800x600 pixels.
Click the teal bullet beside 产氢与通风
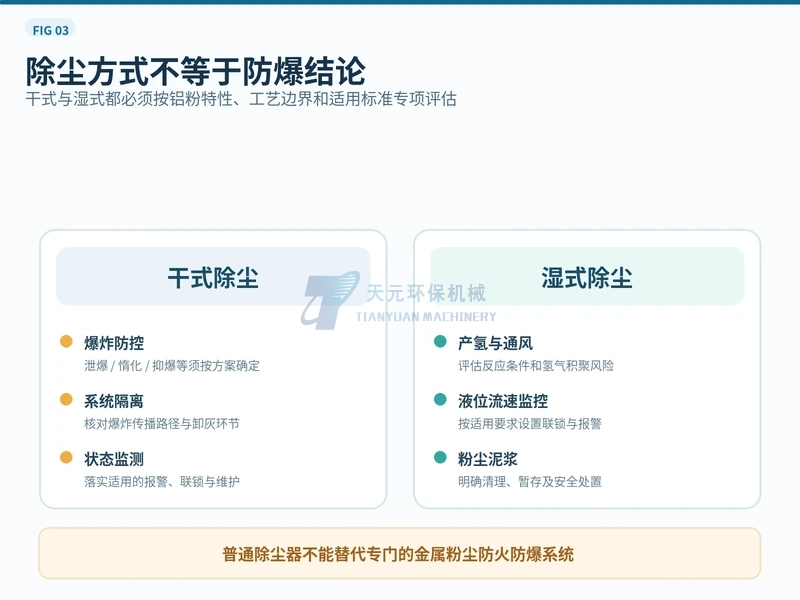coord(440,341)
